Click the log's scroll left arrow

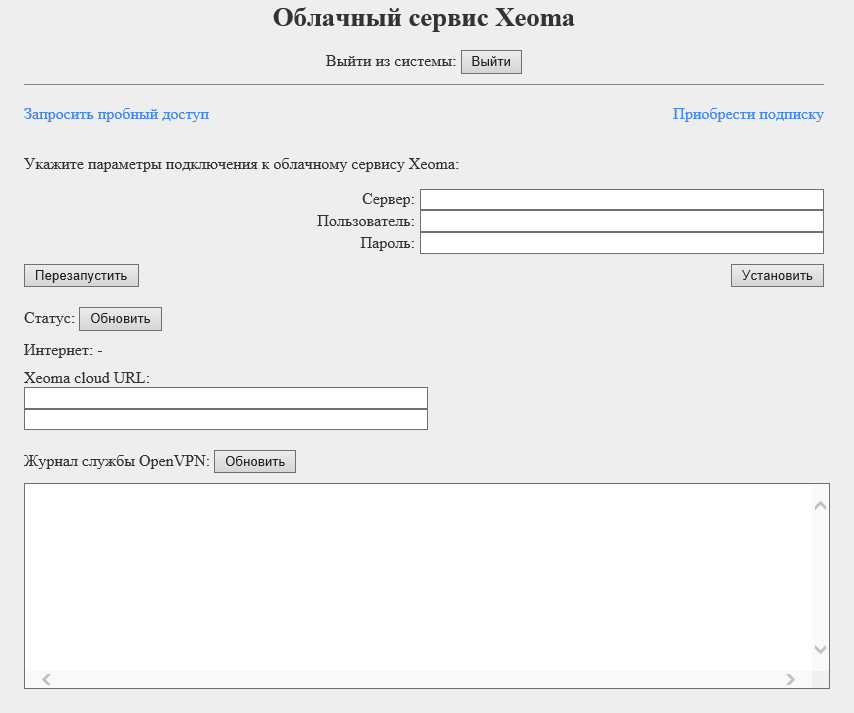pyautogui.click(x=46, y=679)
